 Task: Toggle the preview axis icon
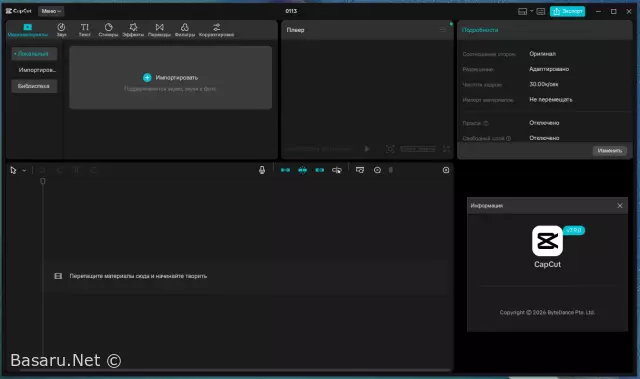(x=337, y=170)
